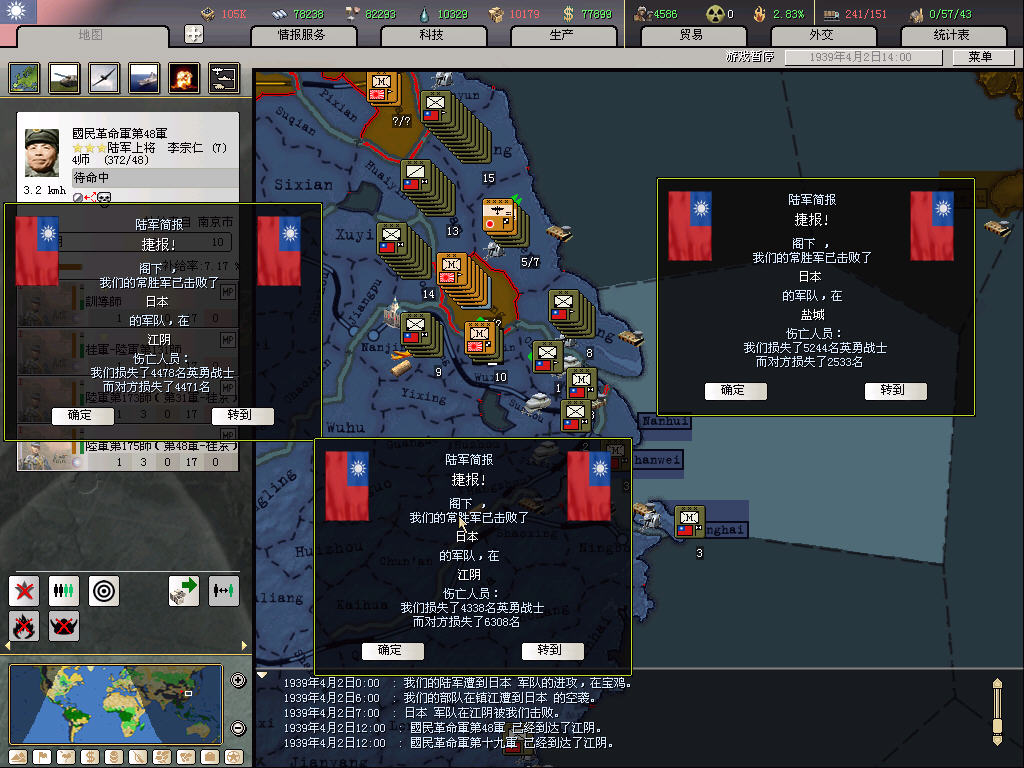
Task: Switch to the 地图 map tab
Action: (x=91, y=35)
